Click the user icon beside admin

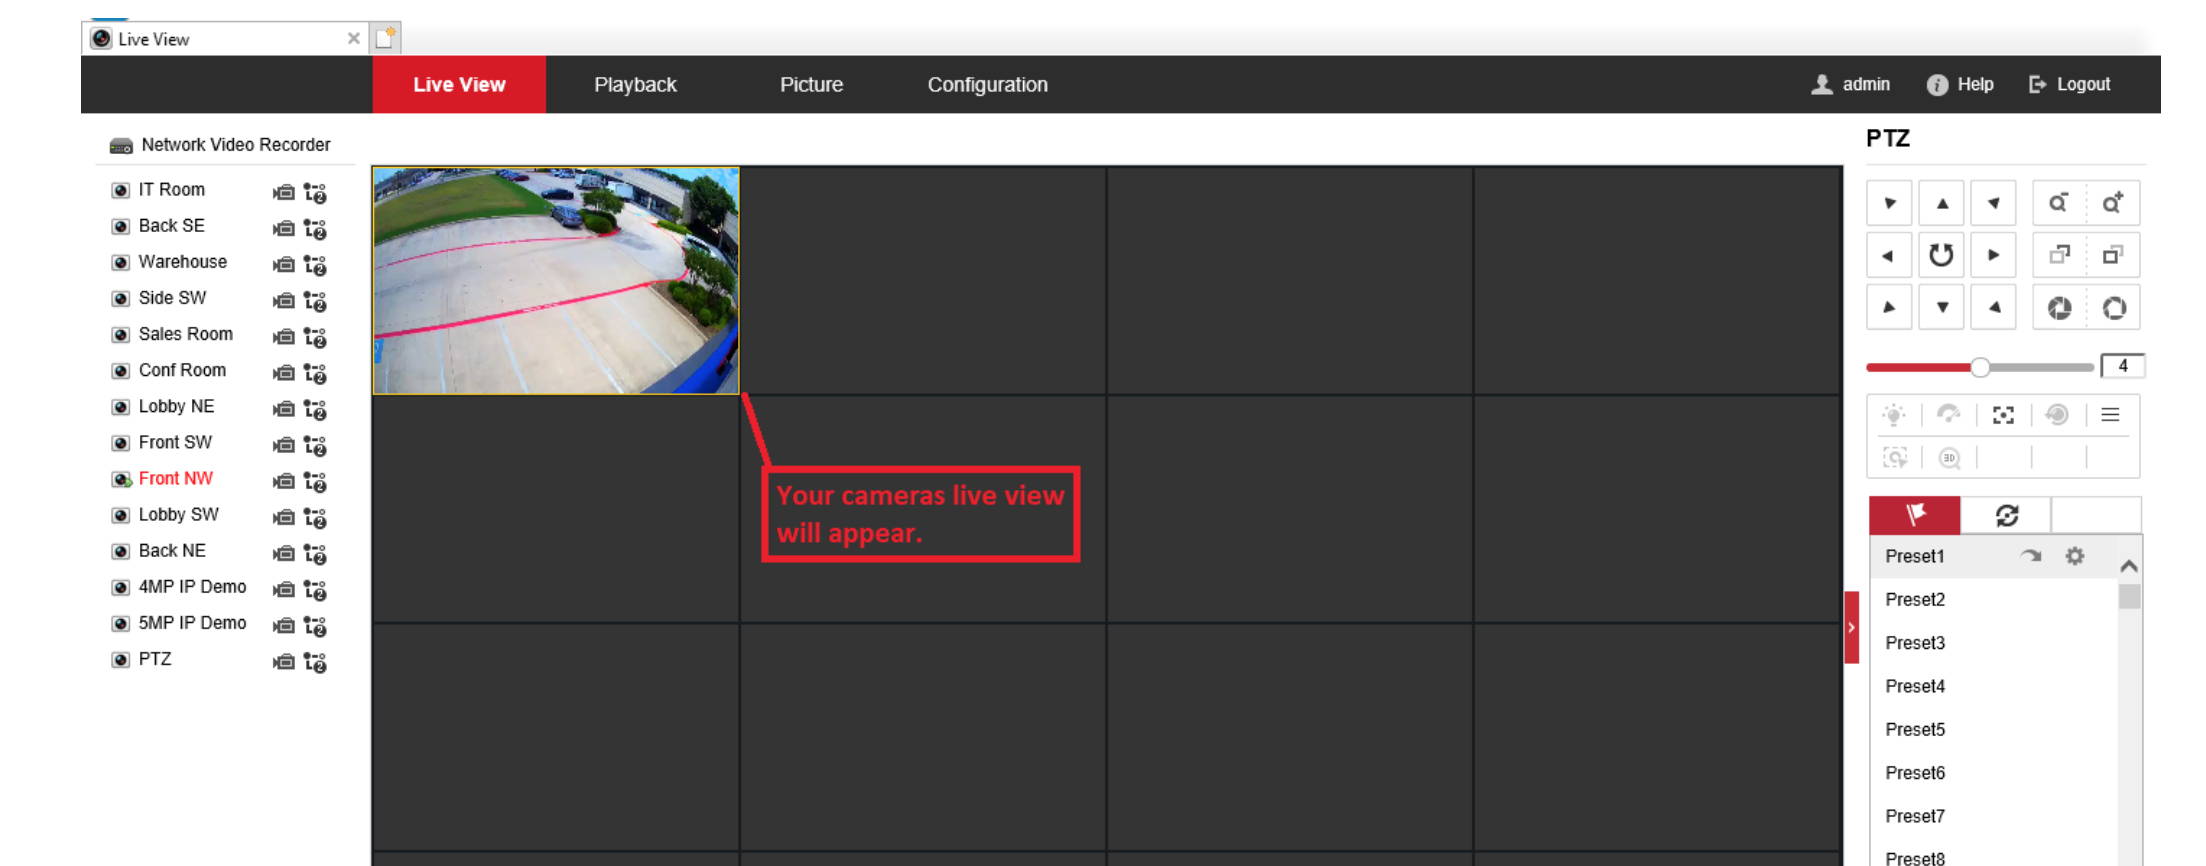pyautogui.click(x=1821, y=84)
